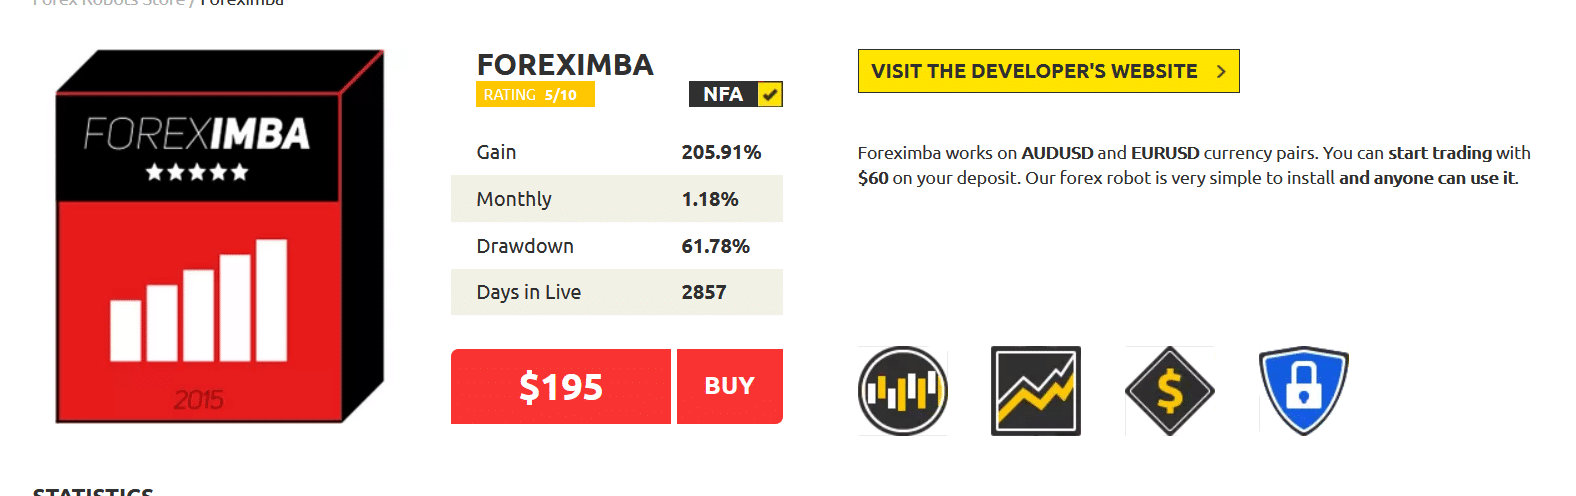Select the Drawdown 61.78% row
1576x496 pixels.
coord(617,246)
